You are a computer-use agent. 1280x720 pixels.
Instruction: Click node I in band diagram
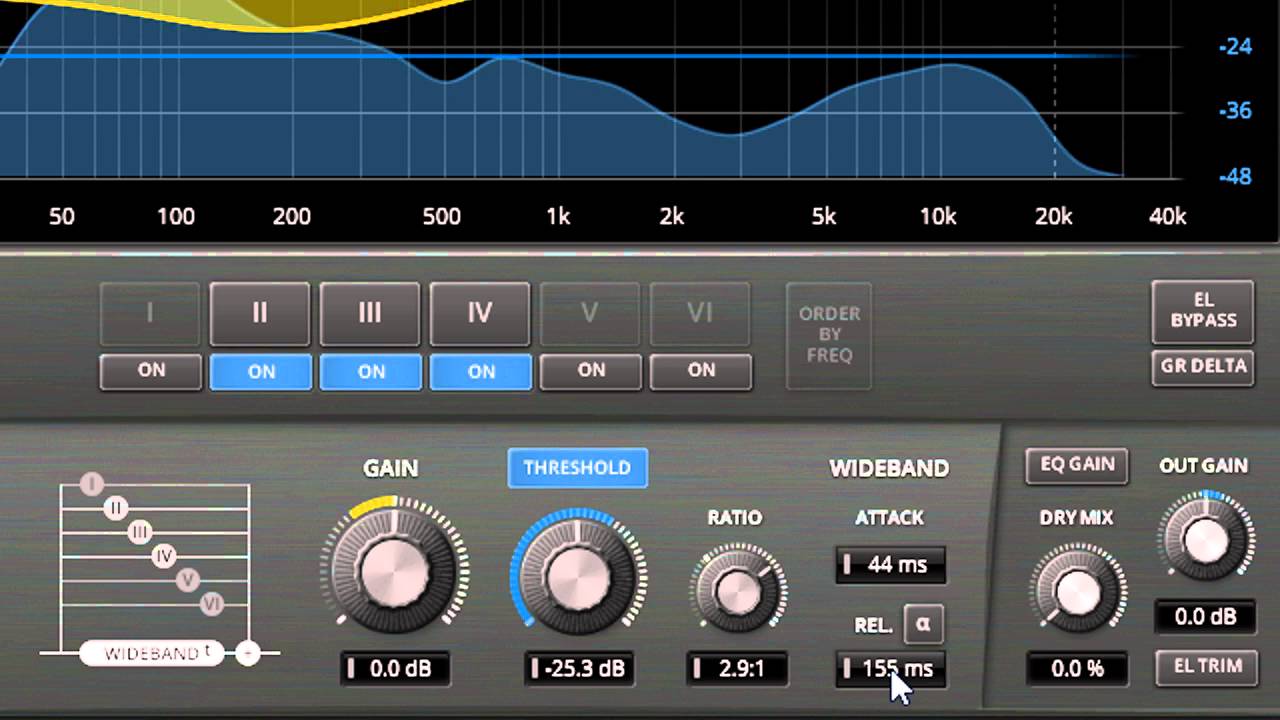click(x=92, y=485)
